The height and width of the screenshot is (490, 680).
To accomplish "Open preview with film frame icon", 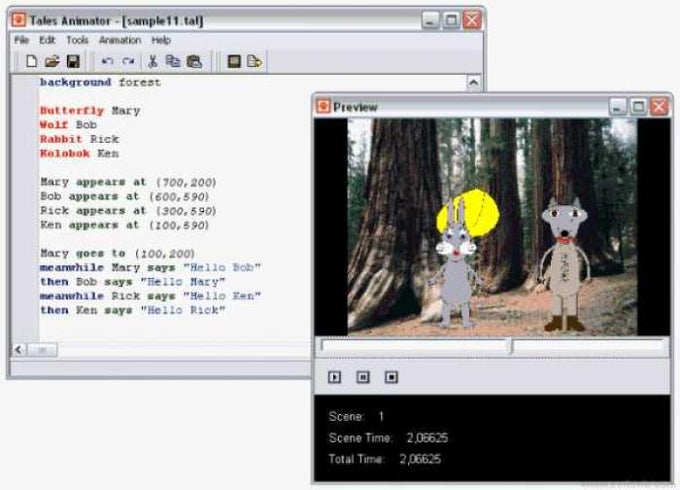I will 234,61.
